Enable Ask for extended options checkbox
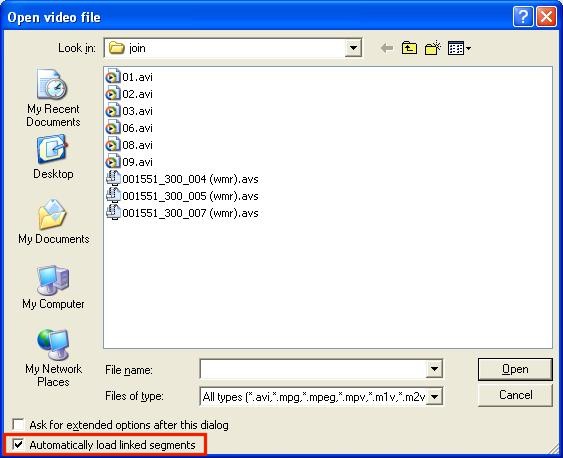 pos(18,425)
